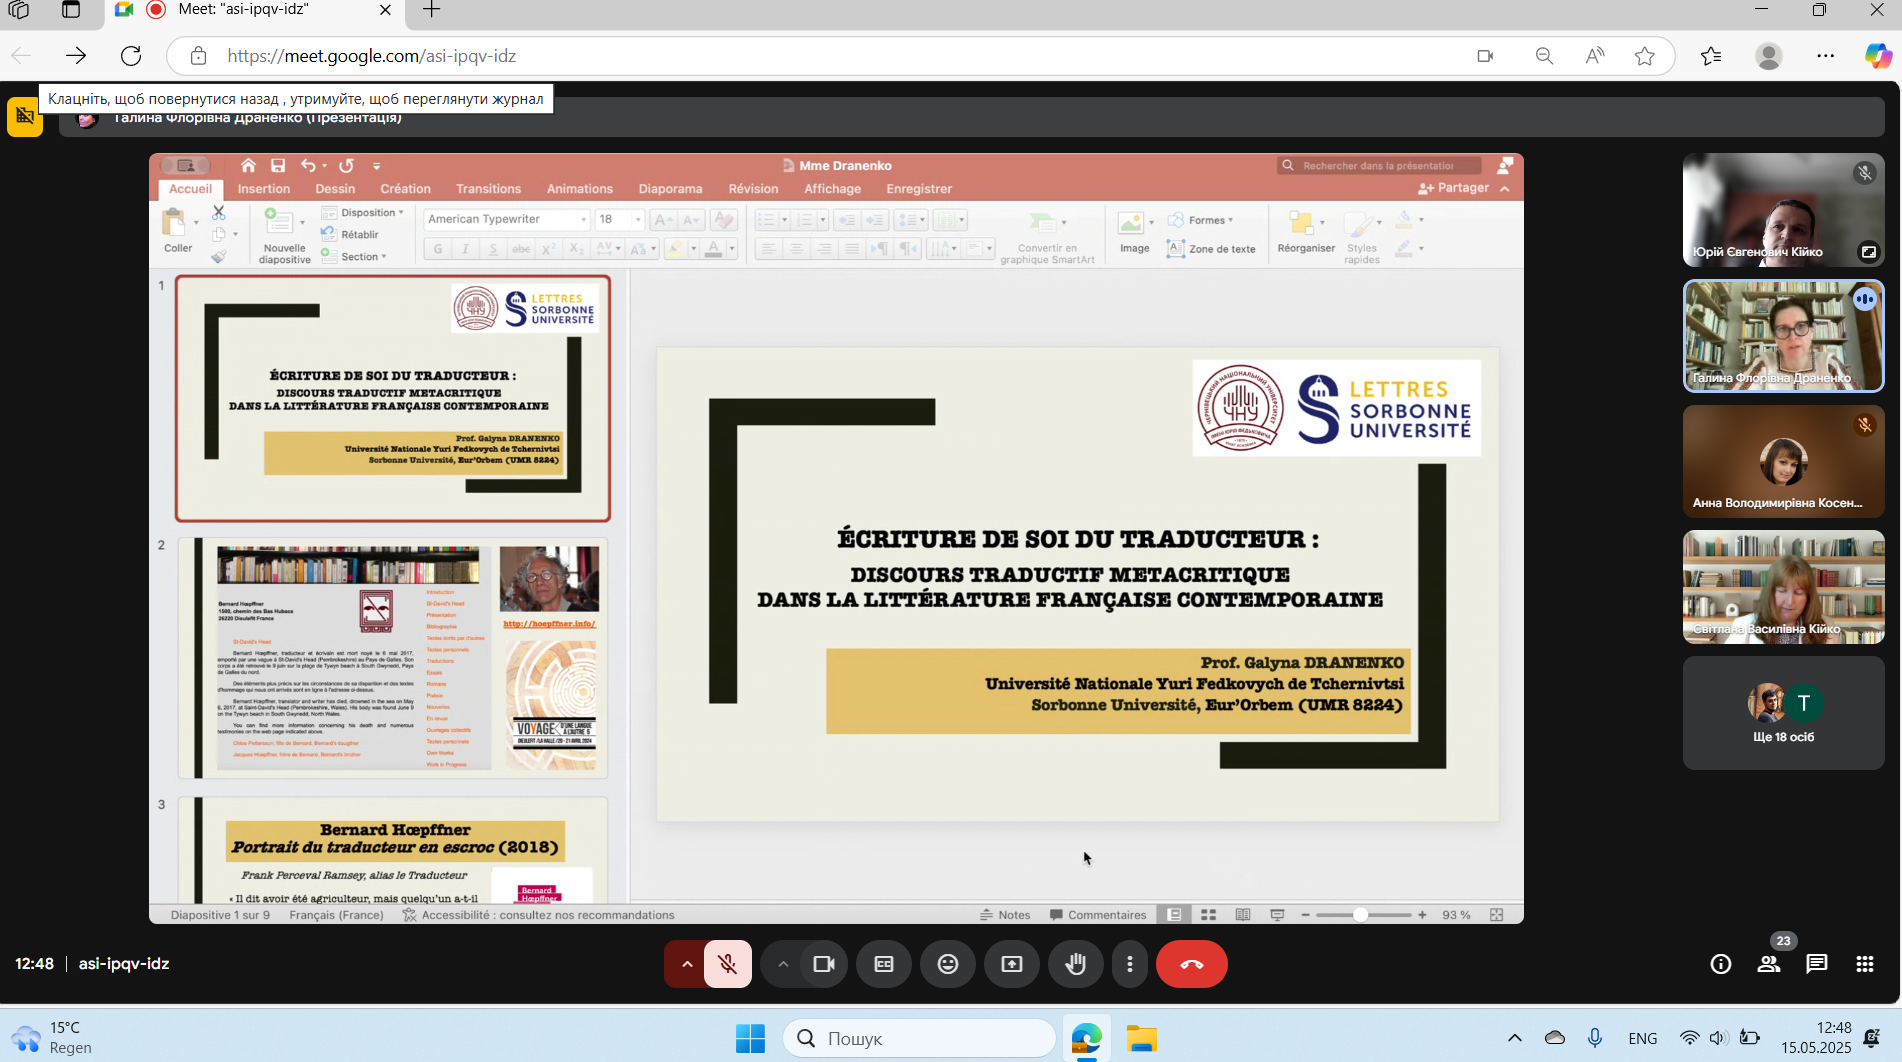Viewport: 1902px width, 1062px height.
Task: Turn on closed captions
Action: (884, 964)
